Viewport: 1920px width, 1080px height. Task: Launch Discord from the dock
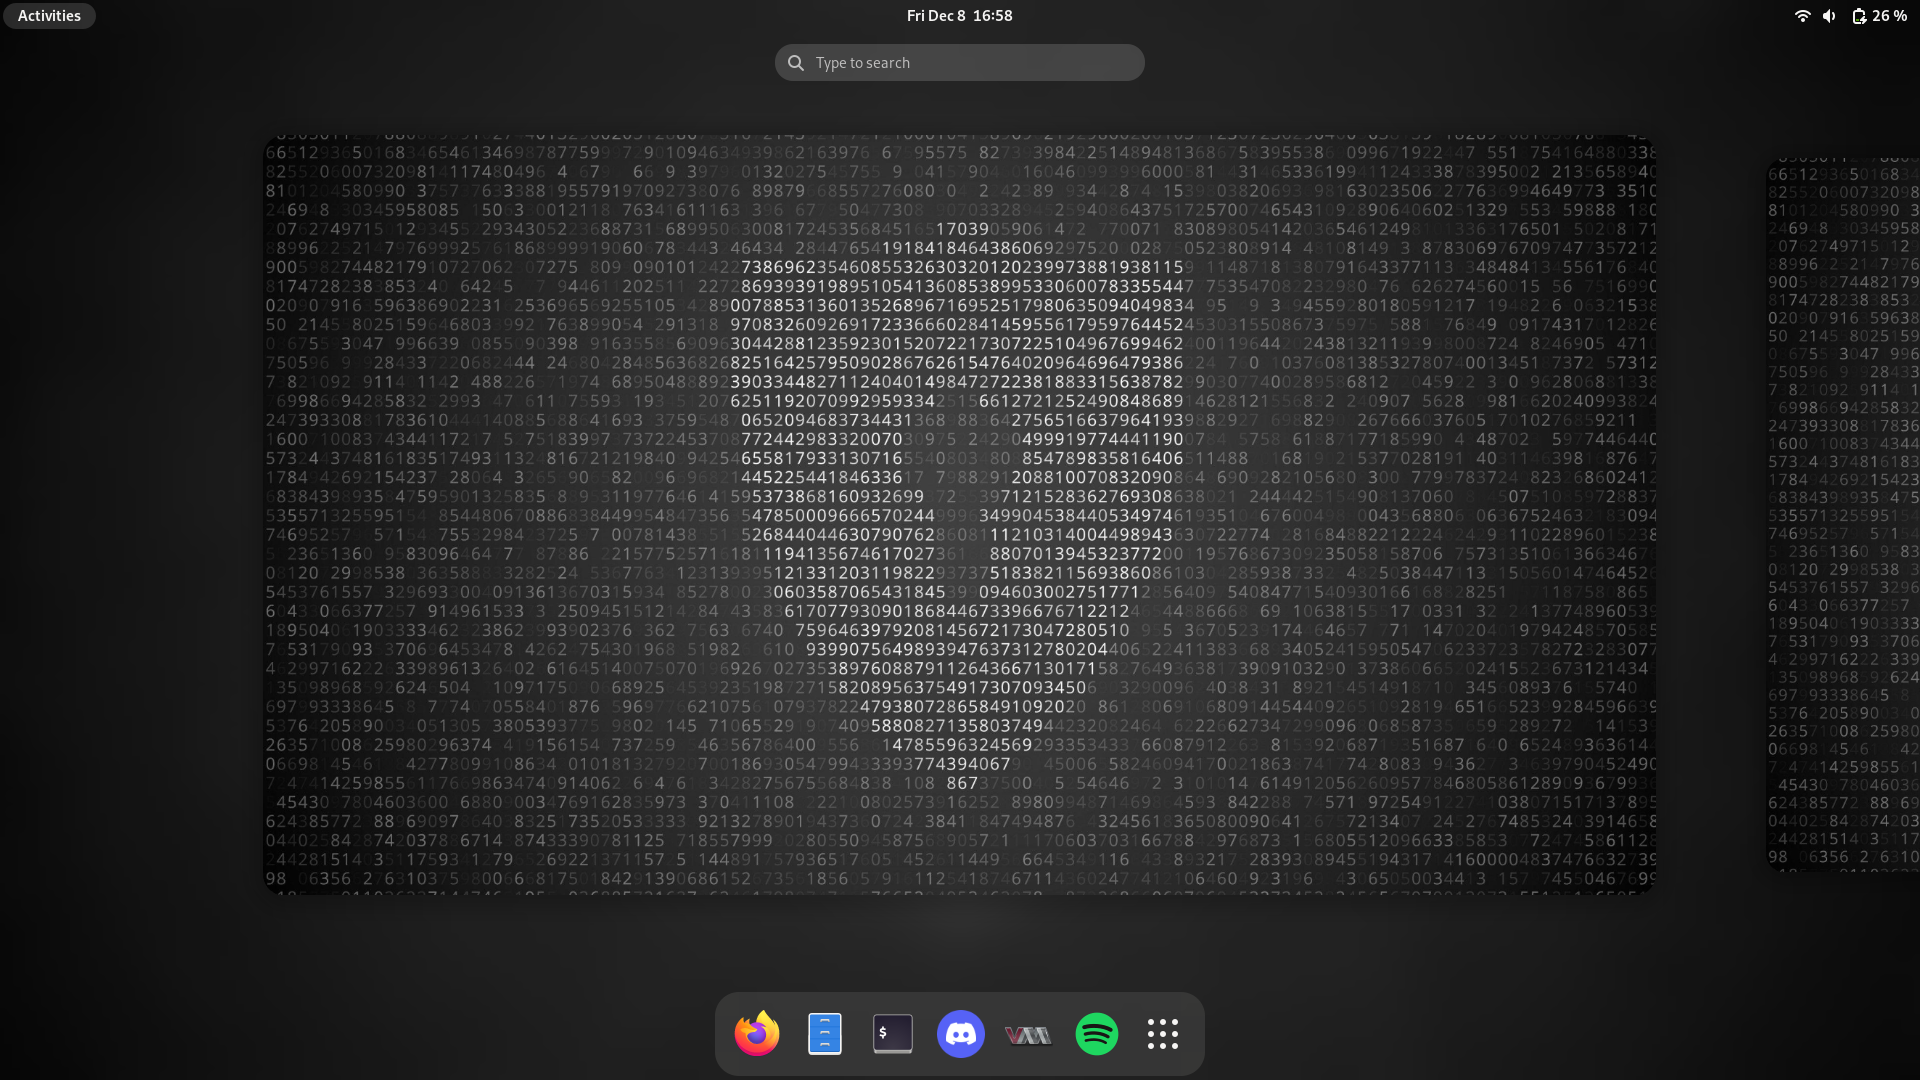click(961, 1034)
